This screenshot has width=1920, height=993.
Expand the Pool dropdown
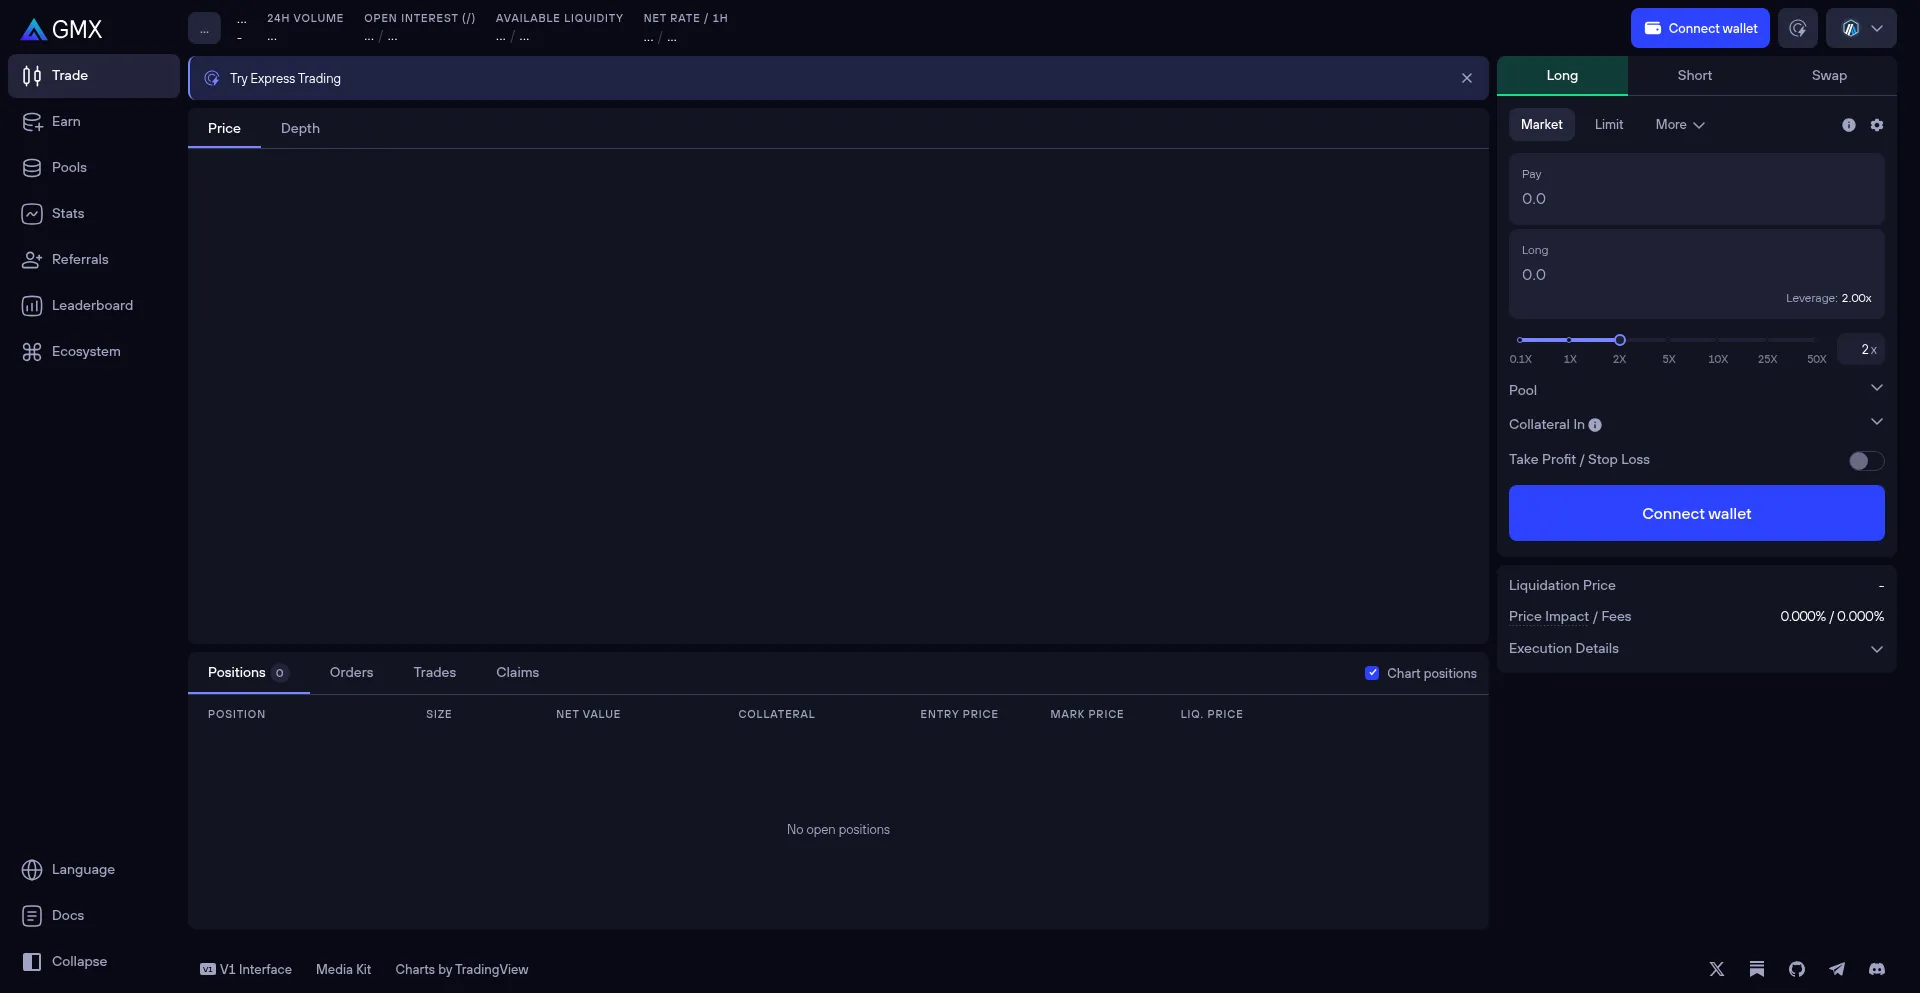(1876, 388)
